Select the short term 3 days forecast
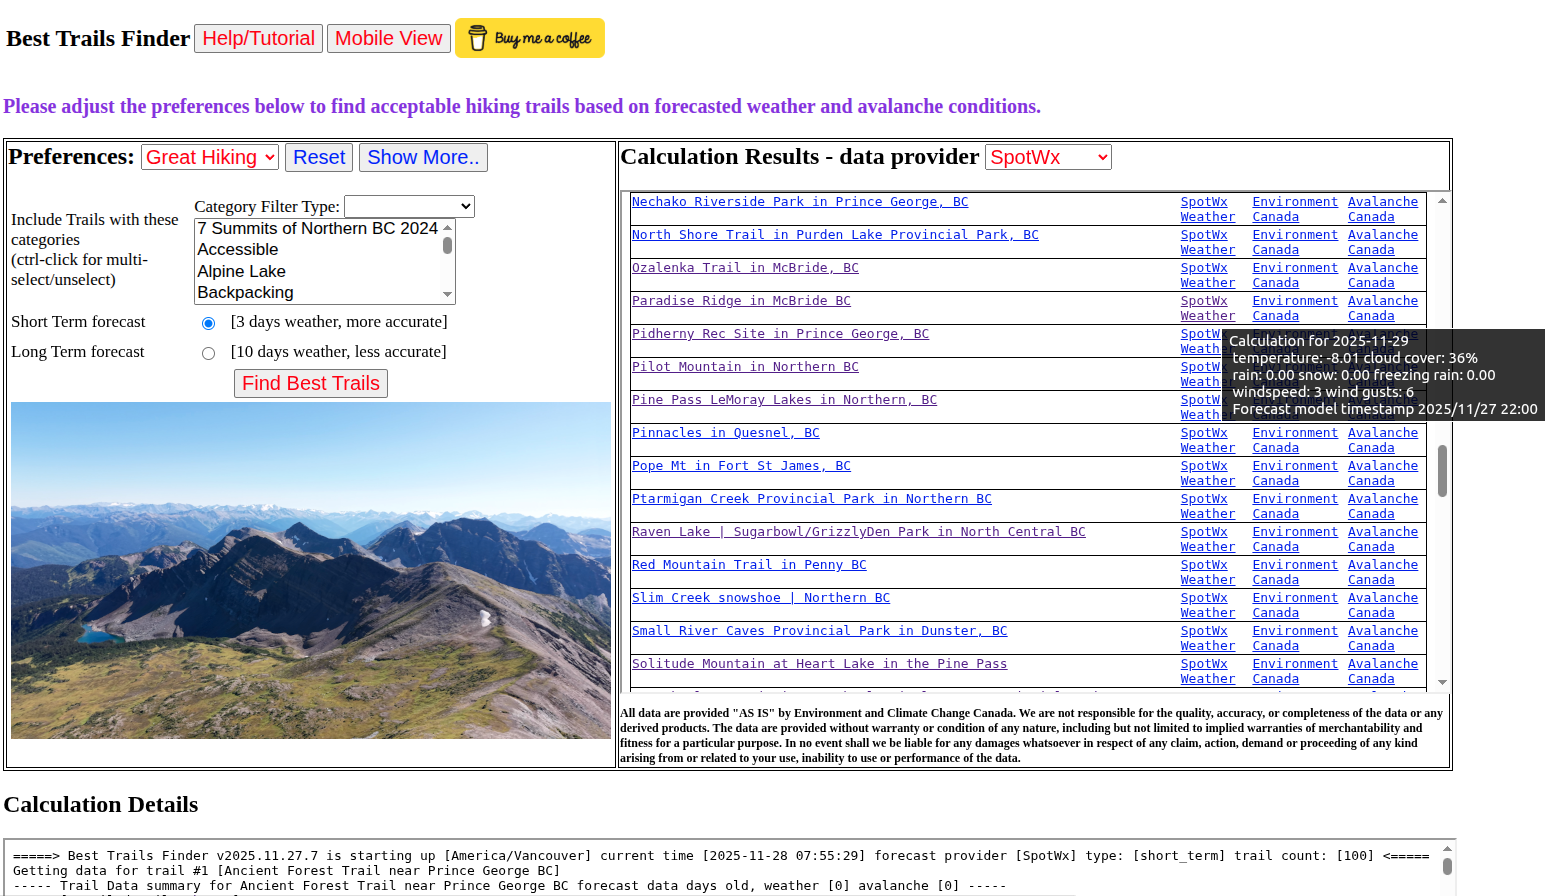 (x=208, y=323)
